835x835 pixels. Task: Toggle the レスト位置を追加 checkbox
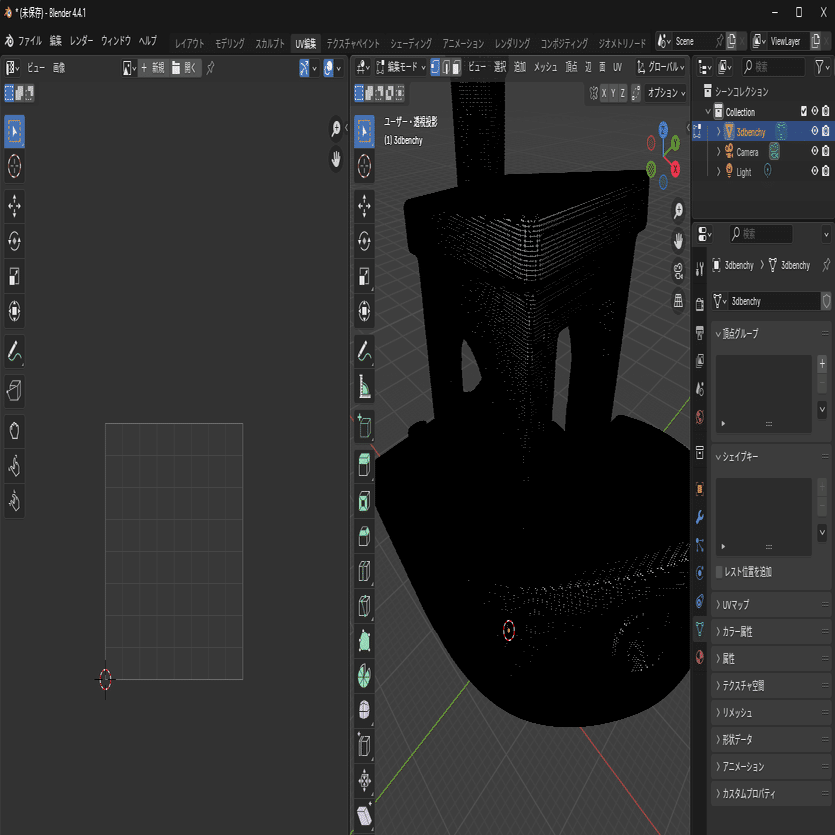pos(720,571)
